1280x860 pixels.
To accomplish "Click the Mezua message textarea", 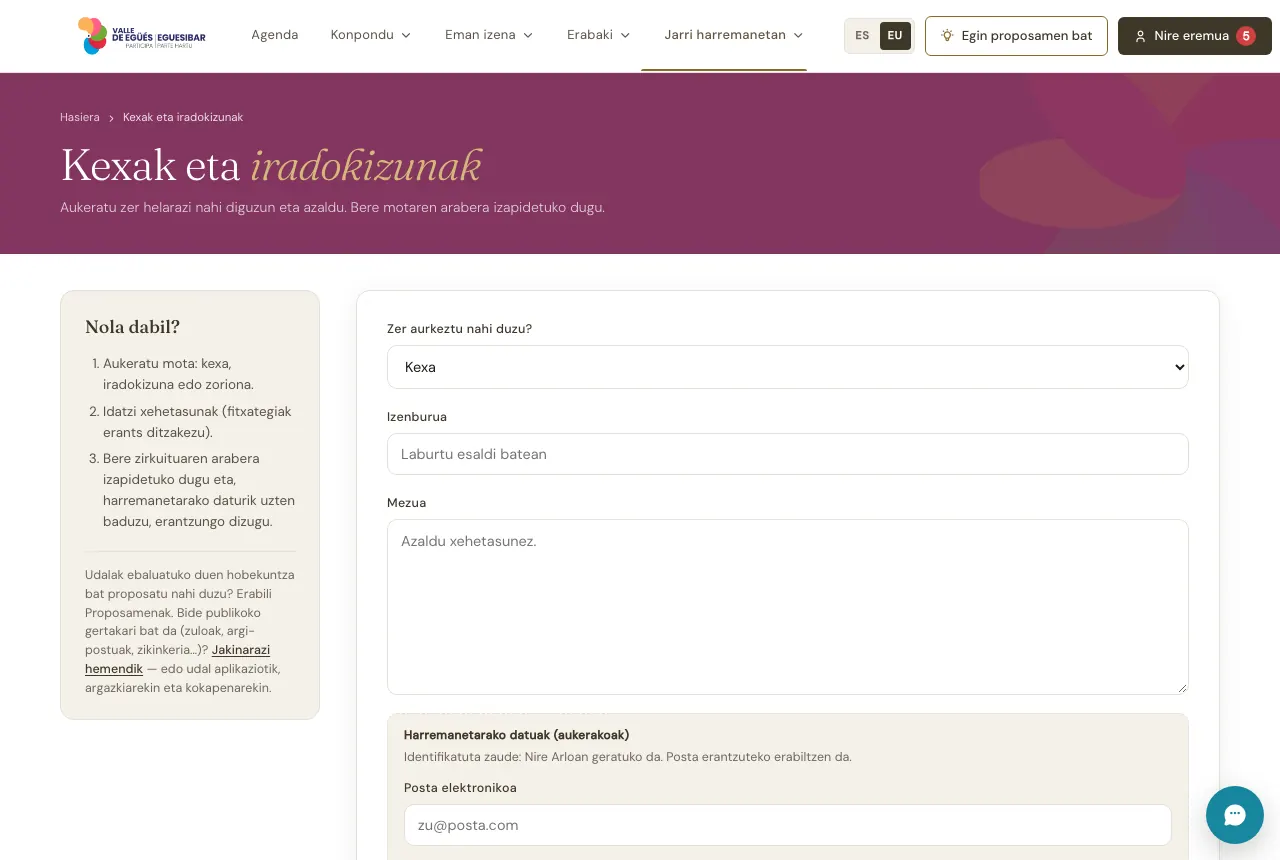I will click(788, 607).
